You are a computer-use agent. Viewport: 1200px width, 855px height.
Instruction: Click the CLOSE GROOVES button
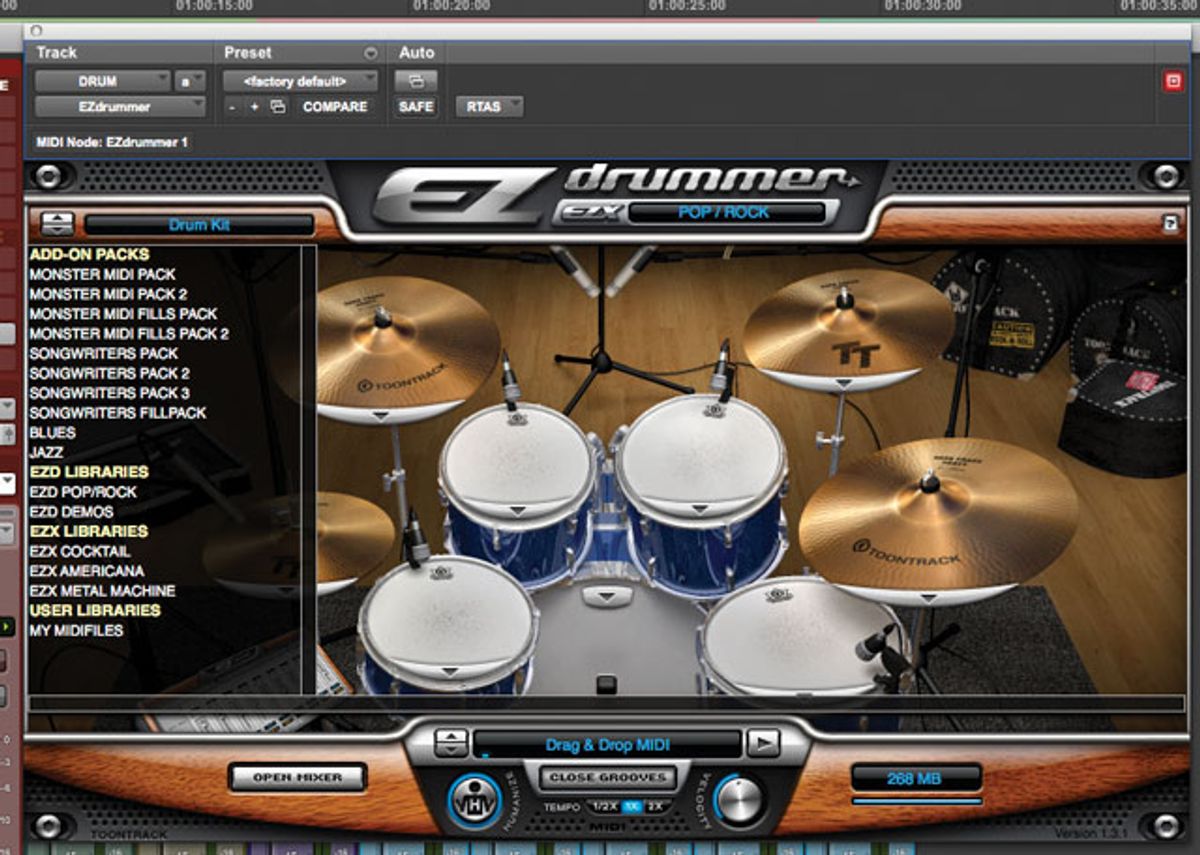tap(608, 777)
